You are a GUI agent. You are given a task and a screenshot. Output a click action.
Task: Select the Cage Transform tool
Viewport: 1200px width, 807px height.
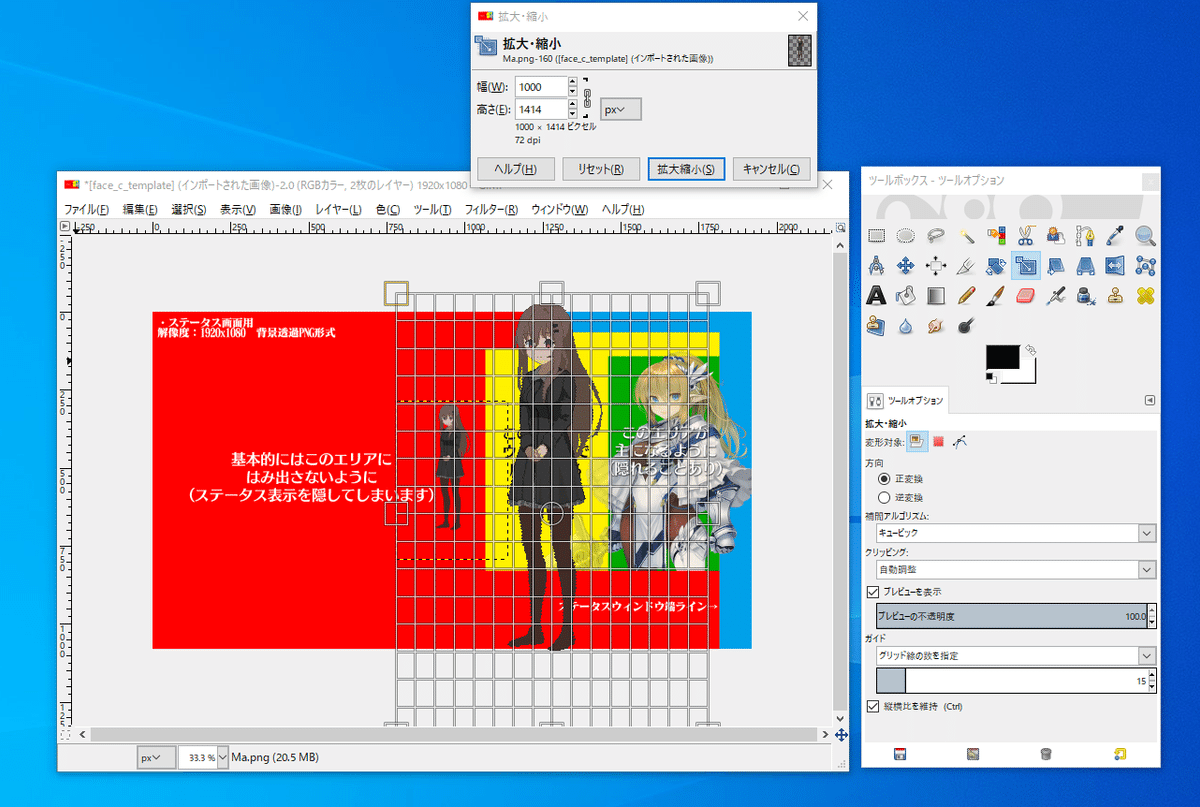coord(1146,266)
